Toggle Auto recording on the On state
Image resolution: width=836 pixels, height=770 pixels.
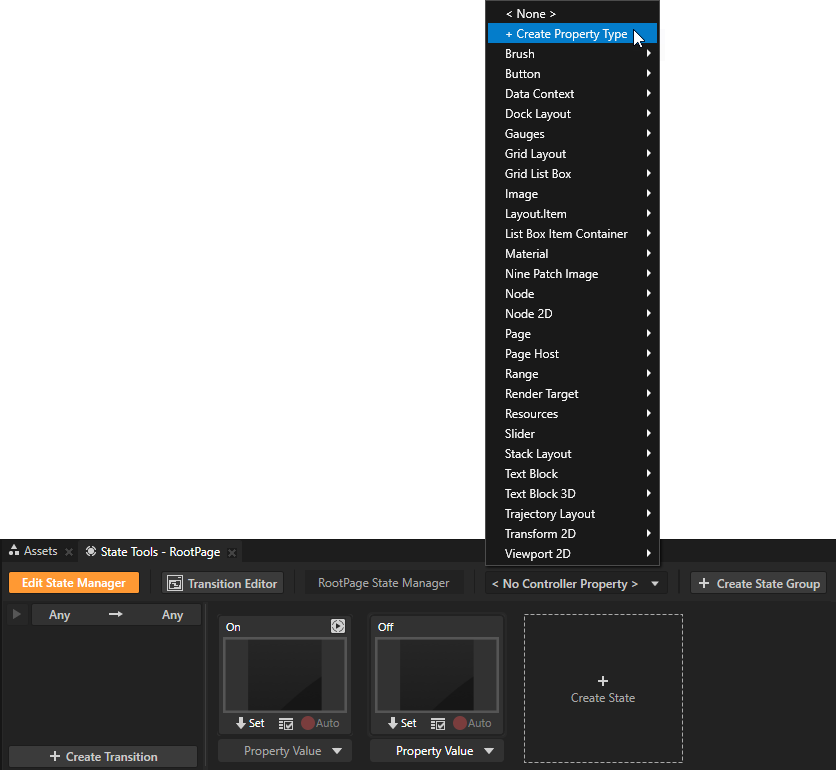click(x=320, y=723)
